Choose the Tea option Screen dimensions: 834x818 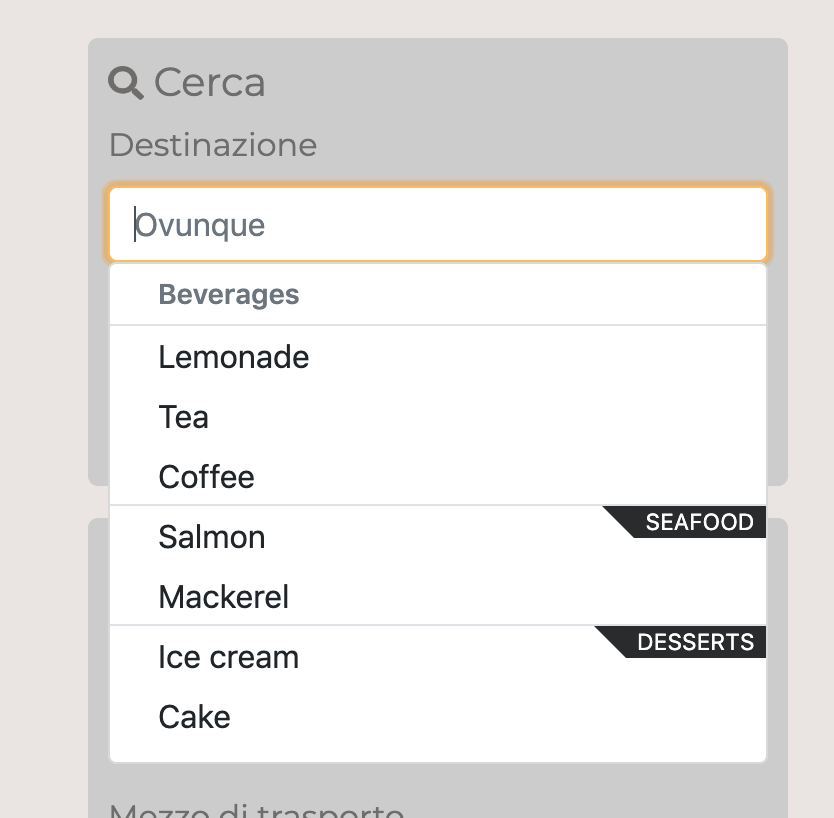pyautogui.click(x=184, y=417)
